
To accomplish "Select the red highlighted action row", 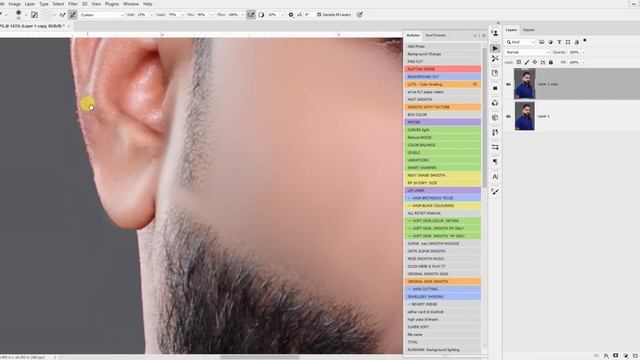I will 442,69.
